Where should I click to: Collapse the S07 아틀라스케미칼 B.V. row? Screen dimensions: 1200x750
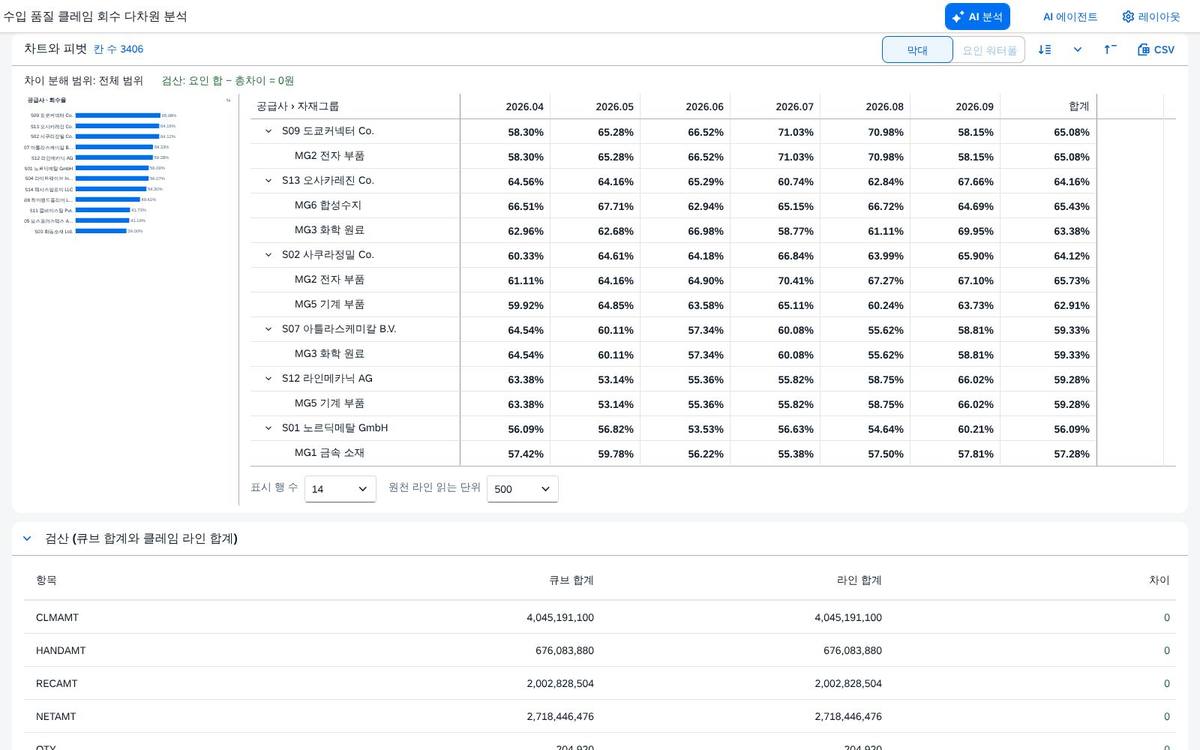pyautogui.click(x=268, y=329)
